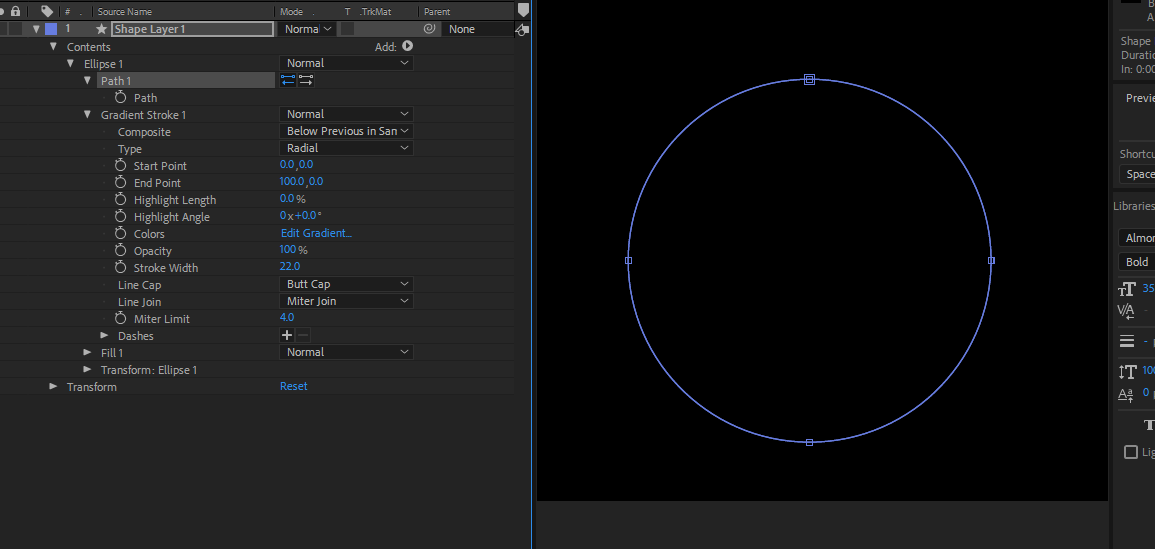
Task: Click Edit Gradient link
Action: (x=317, y=233)
